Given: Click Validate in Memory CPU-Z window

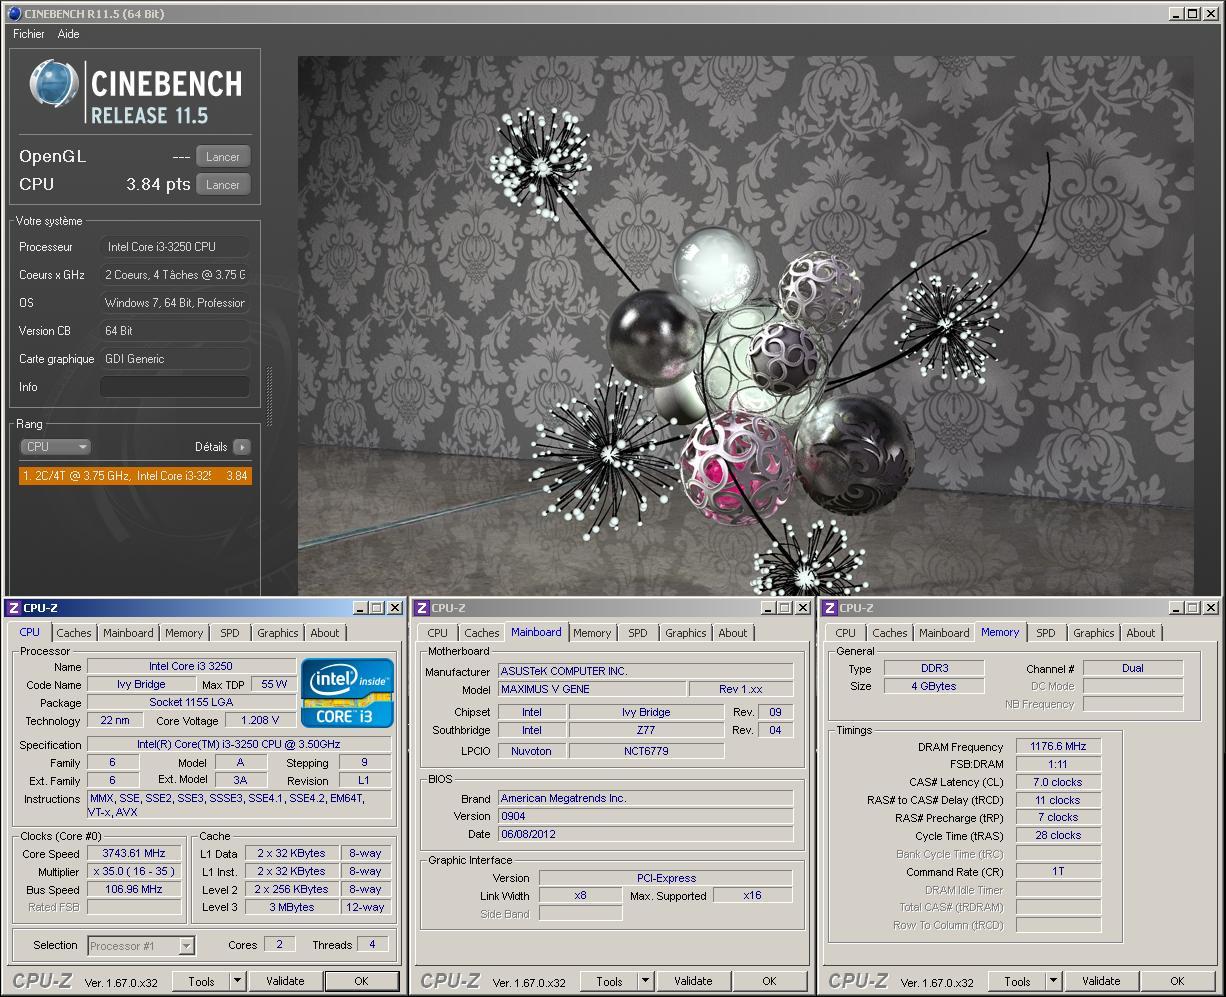Looking at the screenshot, I should [1101, 981].
